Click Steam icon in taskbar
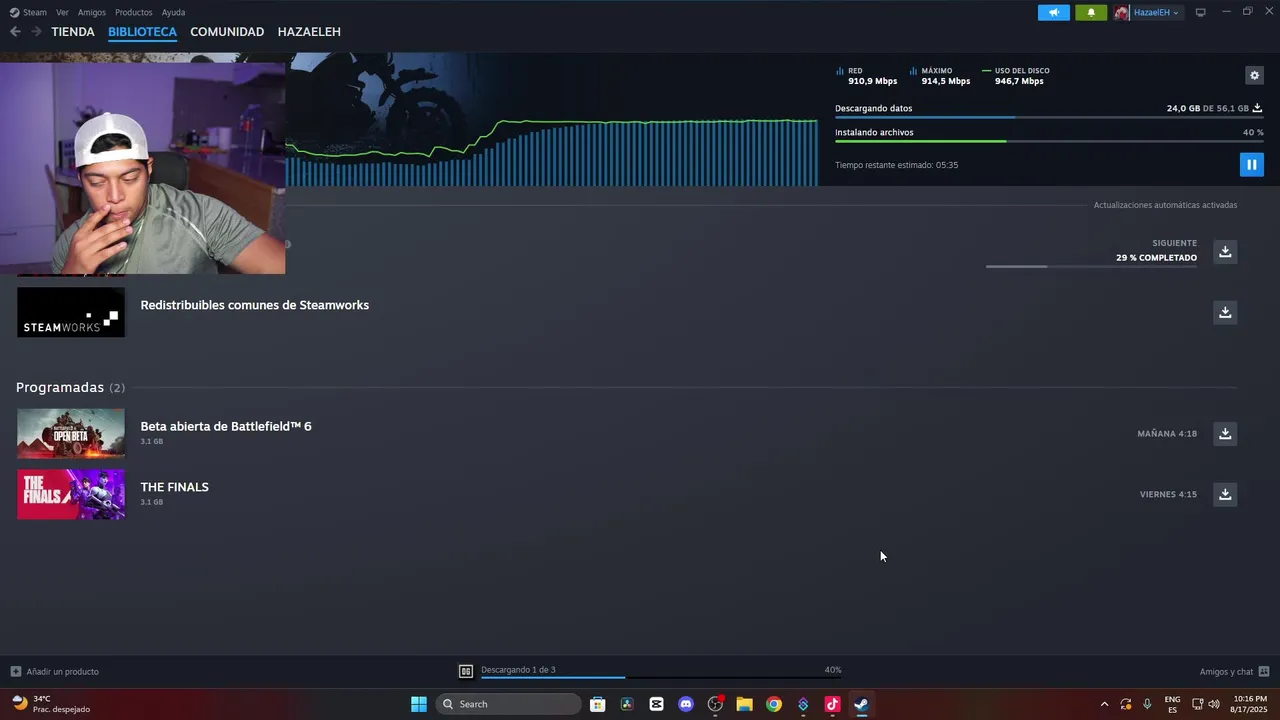1280x720 pixels. point(861,704)
